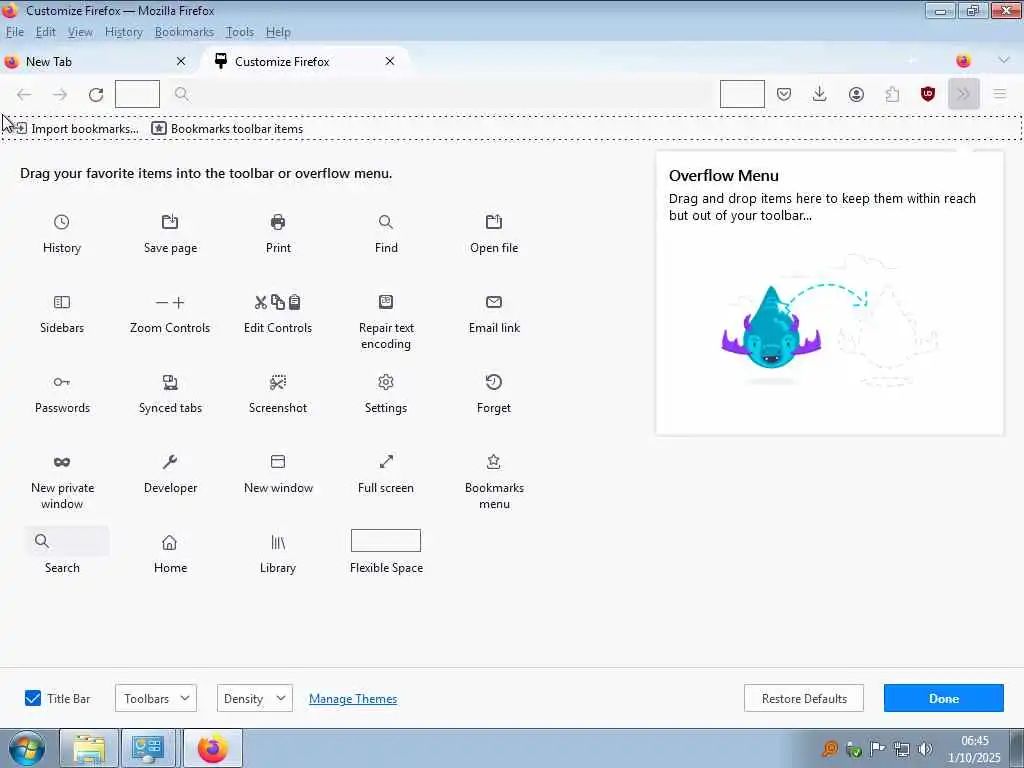Select the Open file item
Image resolution: width=1024 pixels, height=768 pixels.
tap(494, 234)
